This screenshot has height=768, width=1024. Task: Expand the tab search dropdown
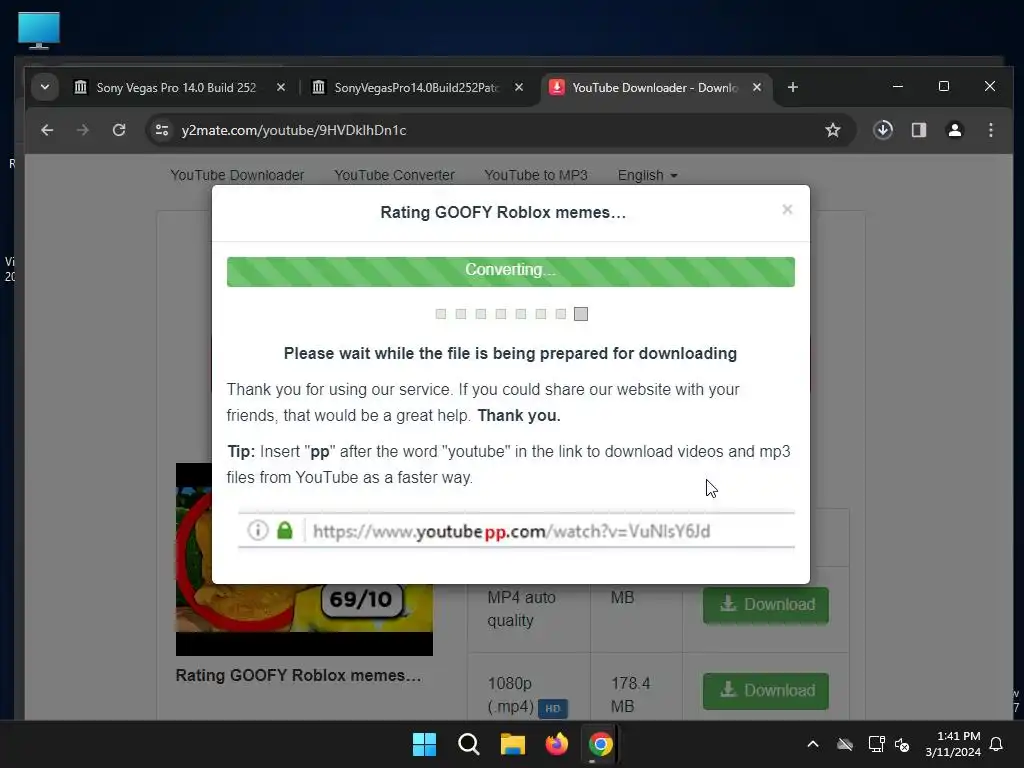pyautogui.click(x=44, y=87)
